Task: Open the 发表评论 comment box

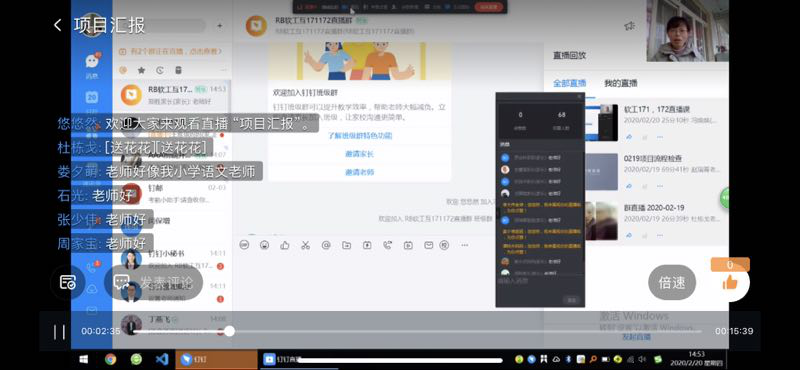Action: [154, 282]
